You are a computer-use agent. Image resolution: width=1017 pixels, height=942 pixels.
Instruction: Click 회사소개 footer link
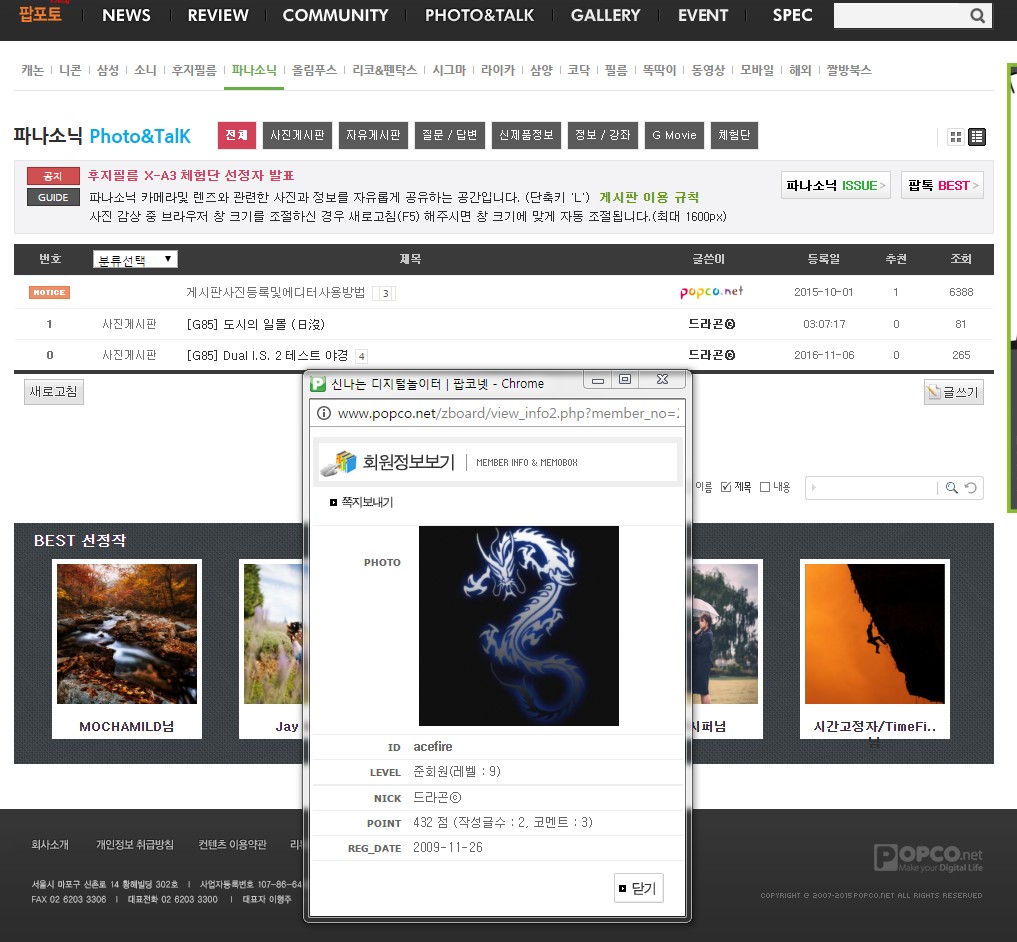click(x=50, y=845)
